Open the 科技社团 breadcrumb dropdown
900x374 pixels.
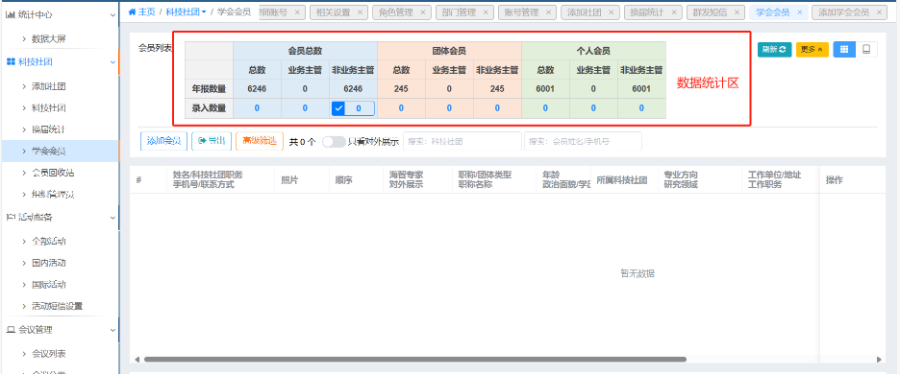(x=187, y=11)
